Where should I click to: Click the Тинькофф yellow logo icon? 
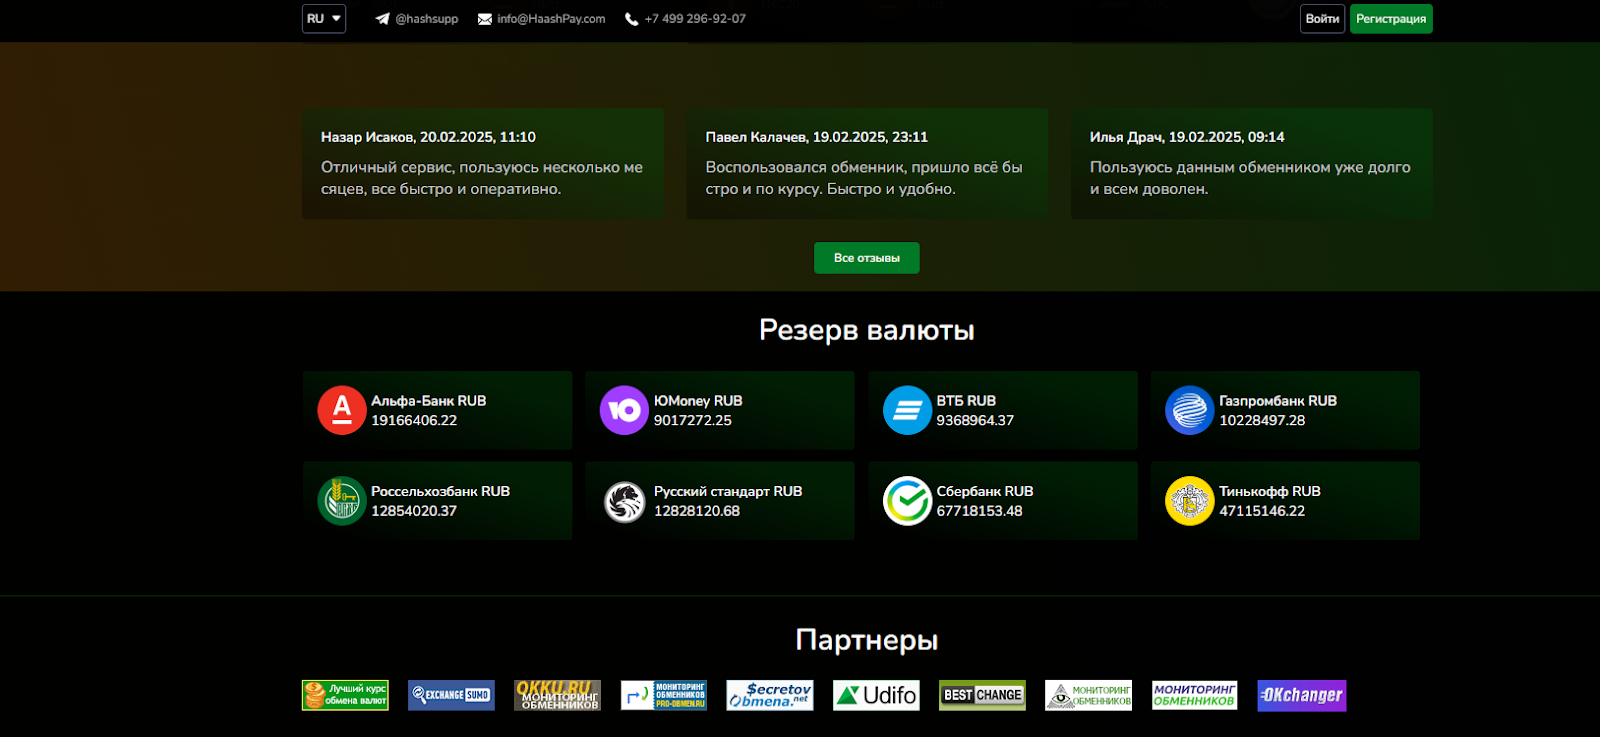pos(1189,501)
